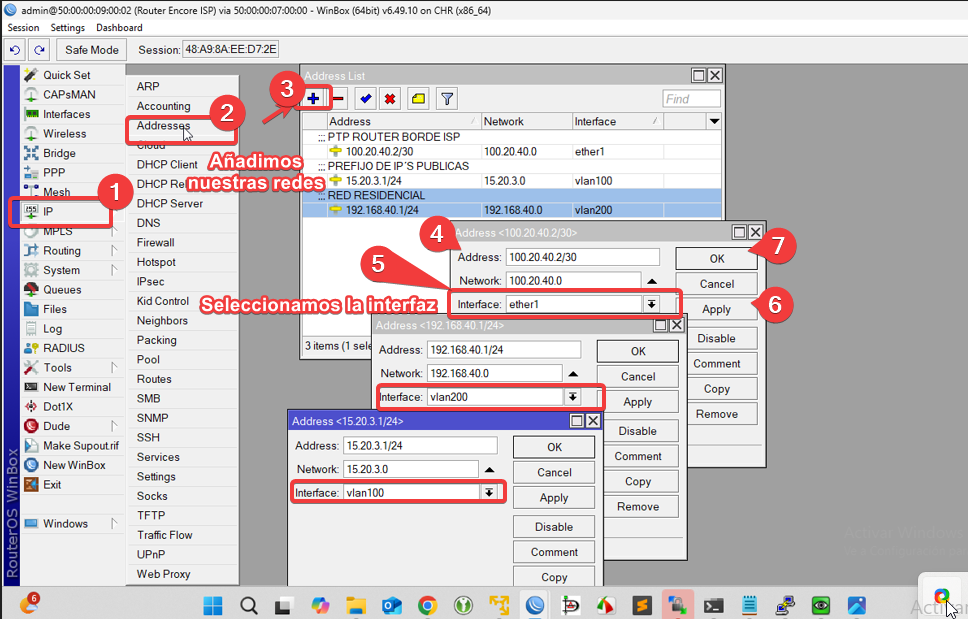Click the Undo arrow in WinBox toolbar
Image resolution: width=968 pixels, height=619 pixels.
pos(16,50)
